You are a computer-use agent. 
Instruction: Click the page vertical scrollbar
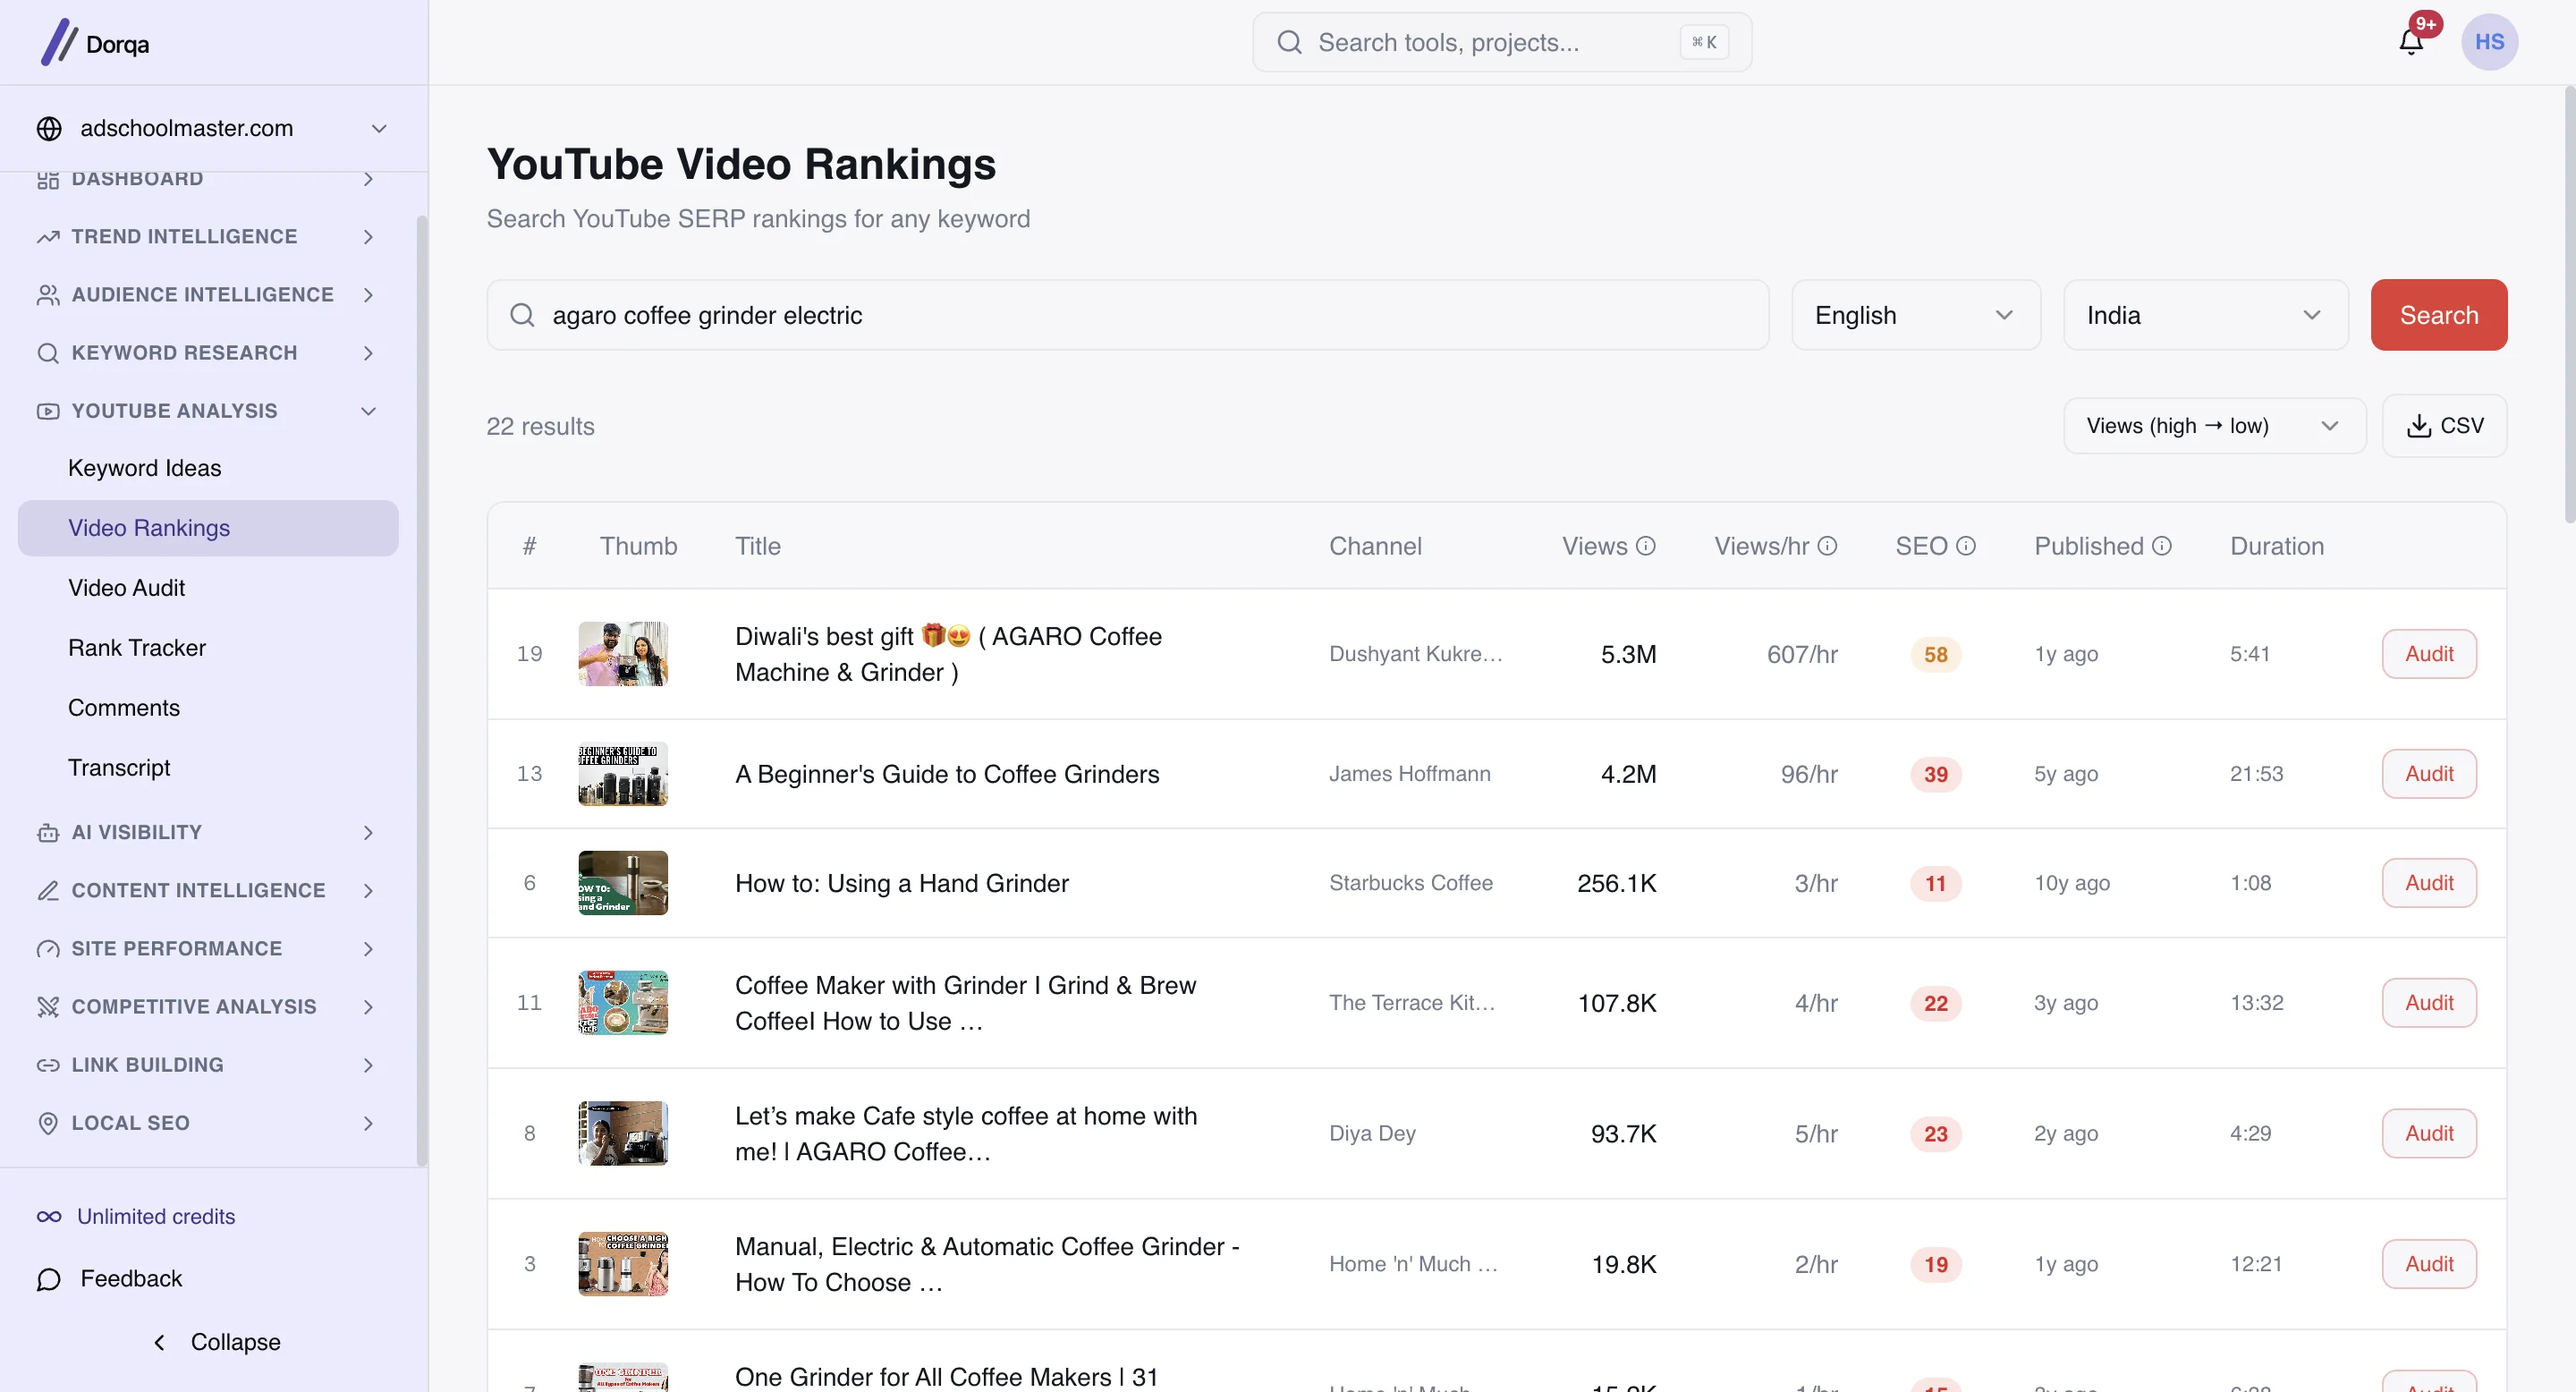[2569, 305]
